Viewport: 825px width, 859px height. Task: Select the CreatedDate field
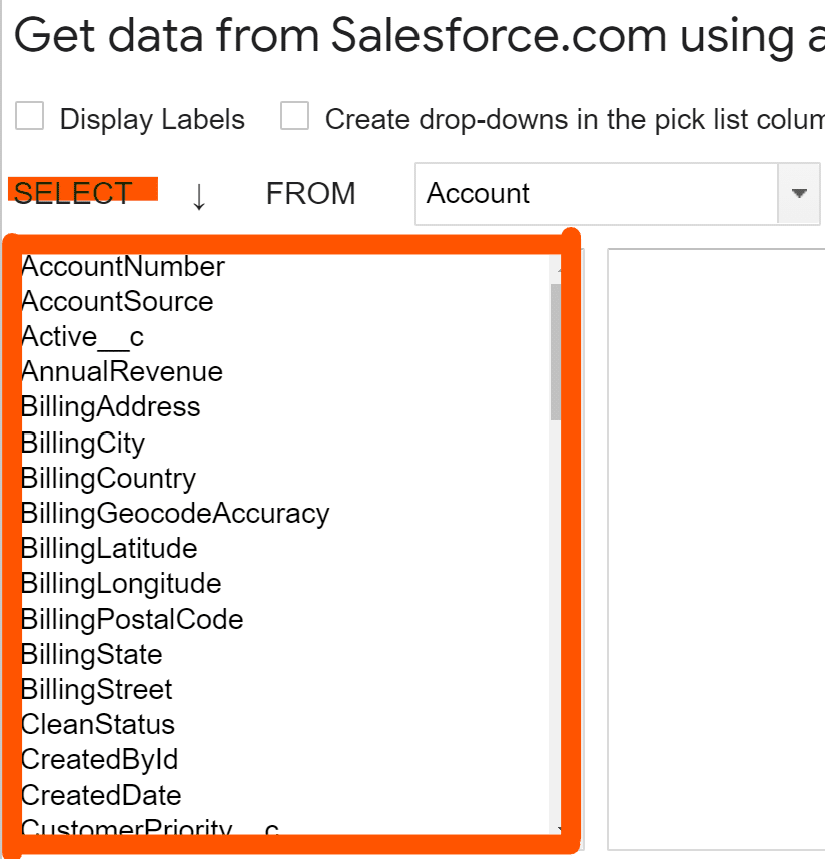coord(101,796)
